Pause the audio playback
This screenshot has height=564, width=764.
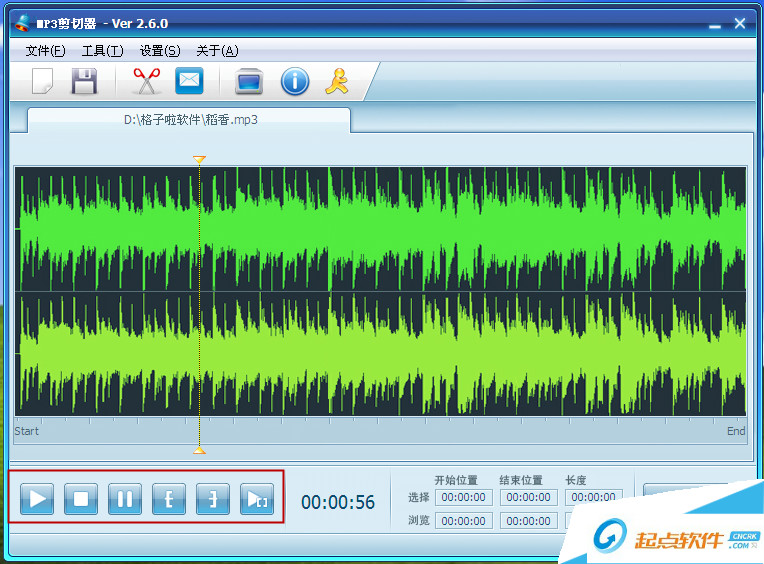click(125, 498)
